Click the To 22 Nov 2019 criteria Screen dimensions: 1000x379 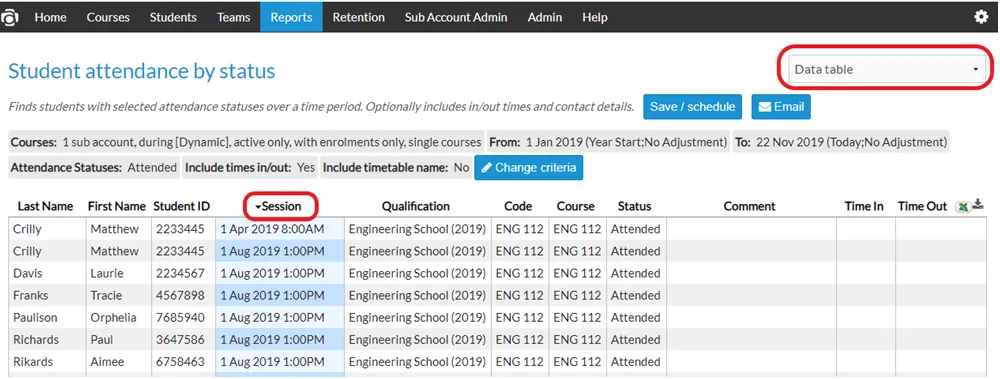(841, 142)
